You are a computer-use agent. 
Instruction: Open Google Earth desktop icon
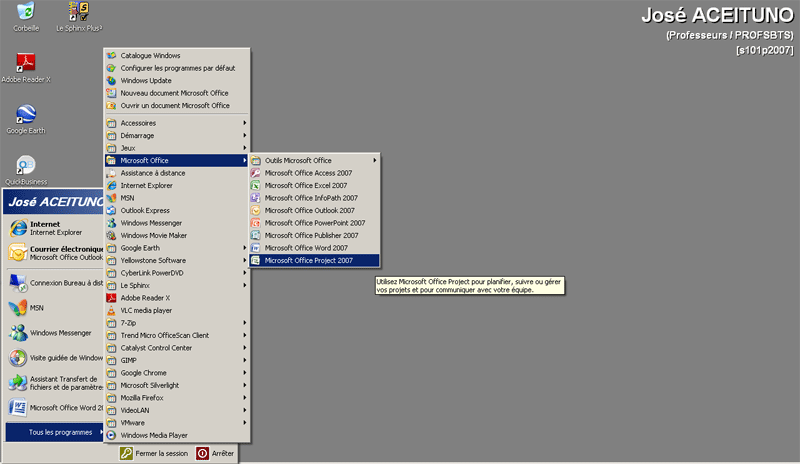coord(26,114)
